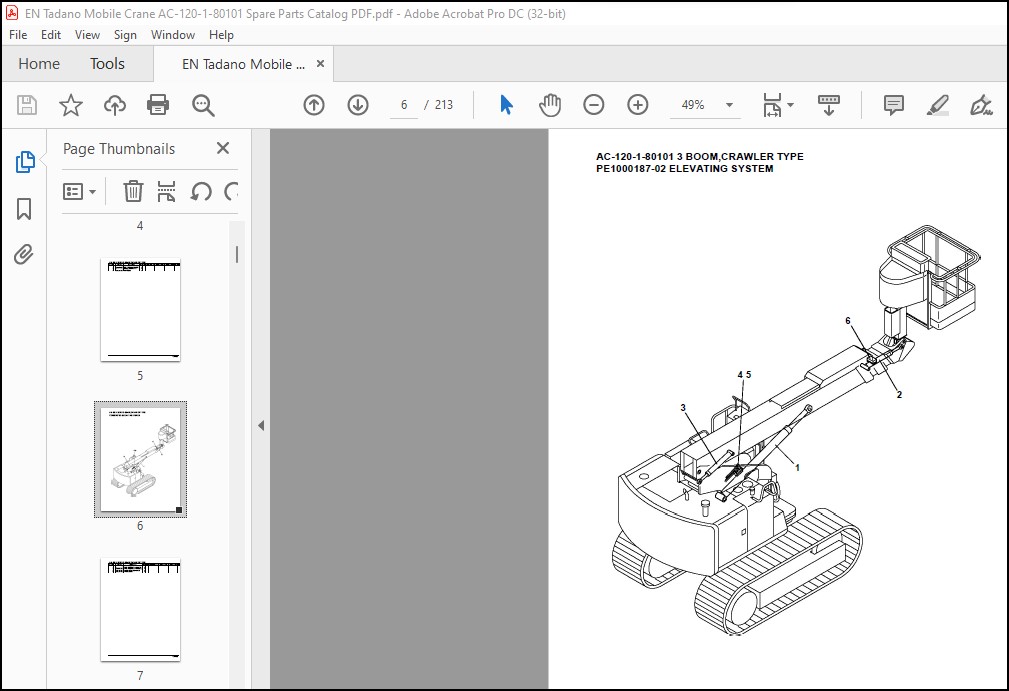This screenshot has width=1009, height=691.
Task: Open the Sign menu
Action: coord(125,35)
